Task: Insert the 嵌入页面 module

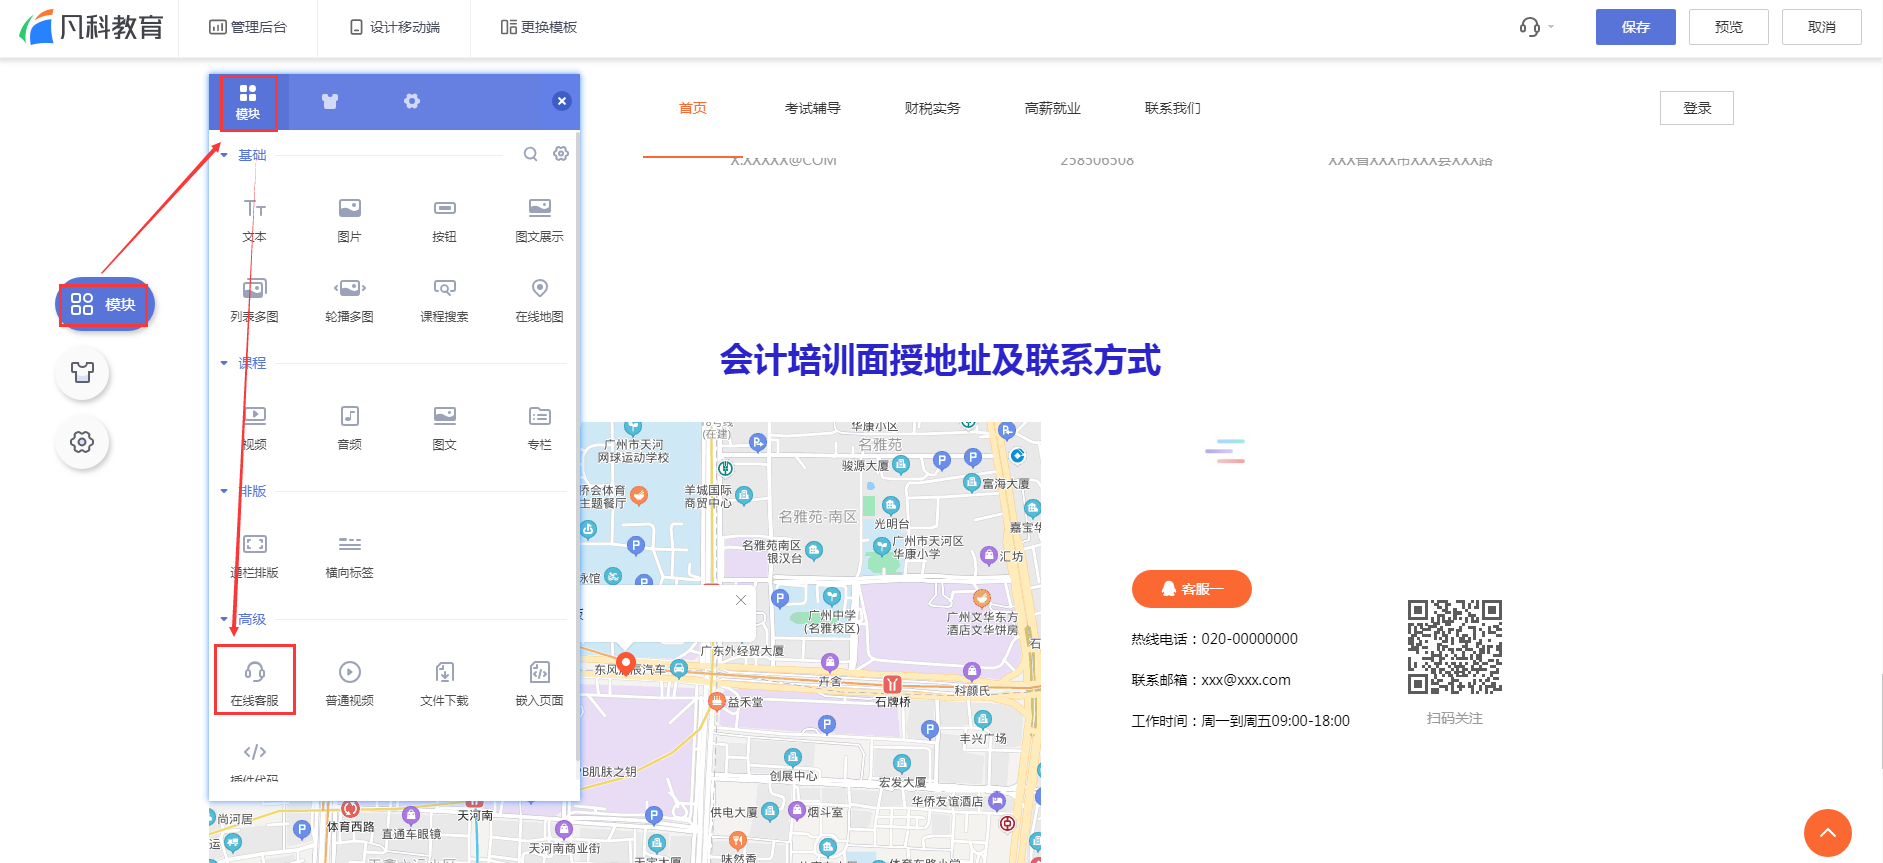Action: coord(539,684)
